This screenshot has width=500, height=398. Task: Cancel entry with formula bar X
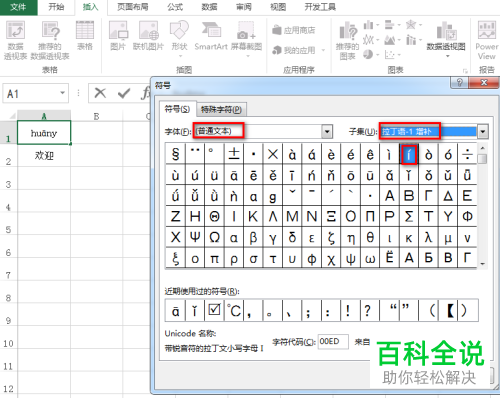100,93
